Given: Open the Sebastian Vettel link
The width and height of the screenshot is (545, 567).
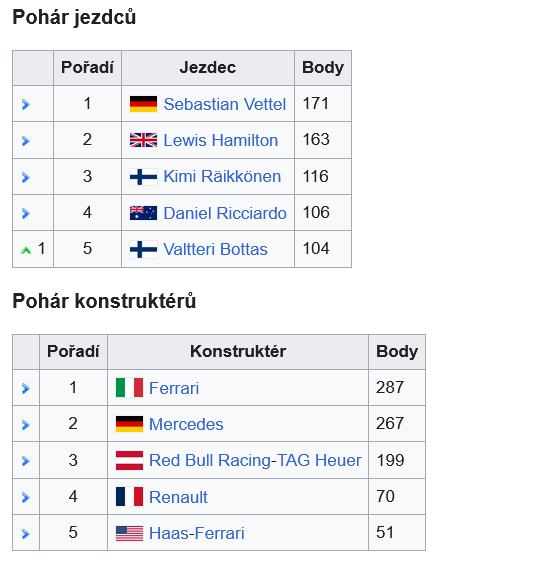Looking at the screenshot, I should [x=225, y=104].
